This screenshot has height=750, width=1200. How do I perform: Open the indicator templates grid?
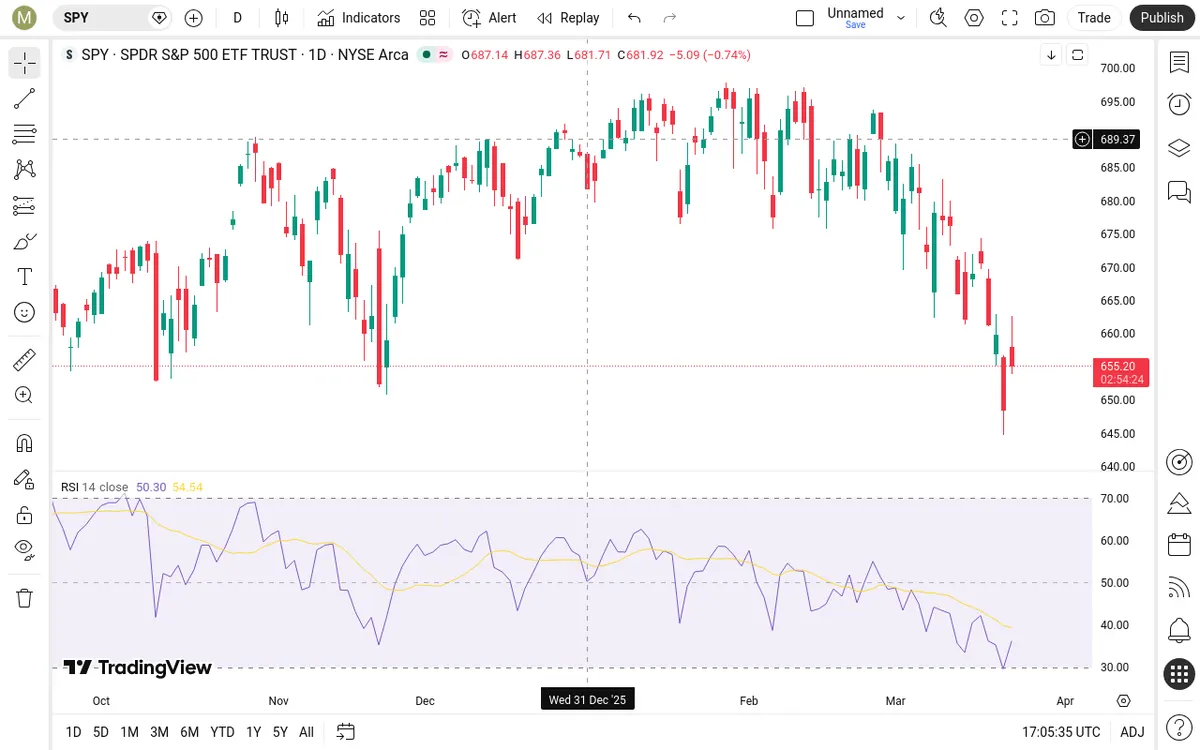(x=428, y=17)
